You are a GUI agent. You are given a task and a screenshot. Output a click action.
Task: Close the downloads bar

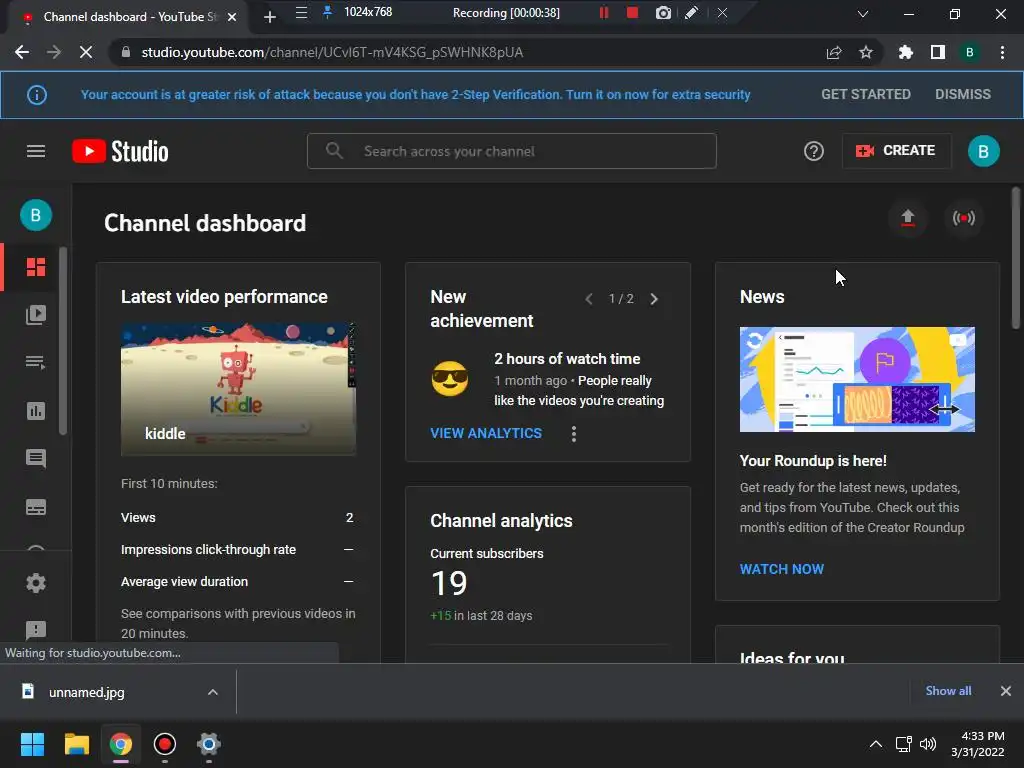(x=1006, y=691)
